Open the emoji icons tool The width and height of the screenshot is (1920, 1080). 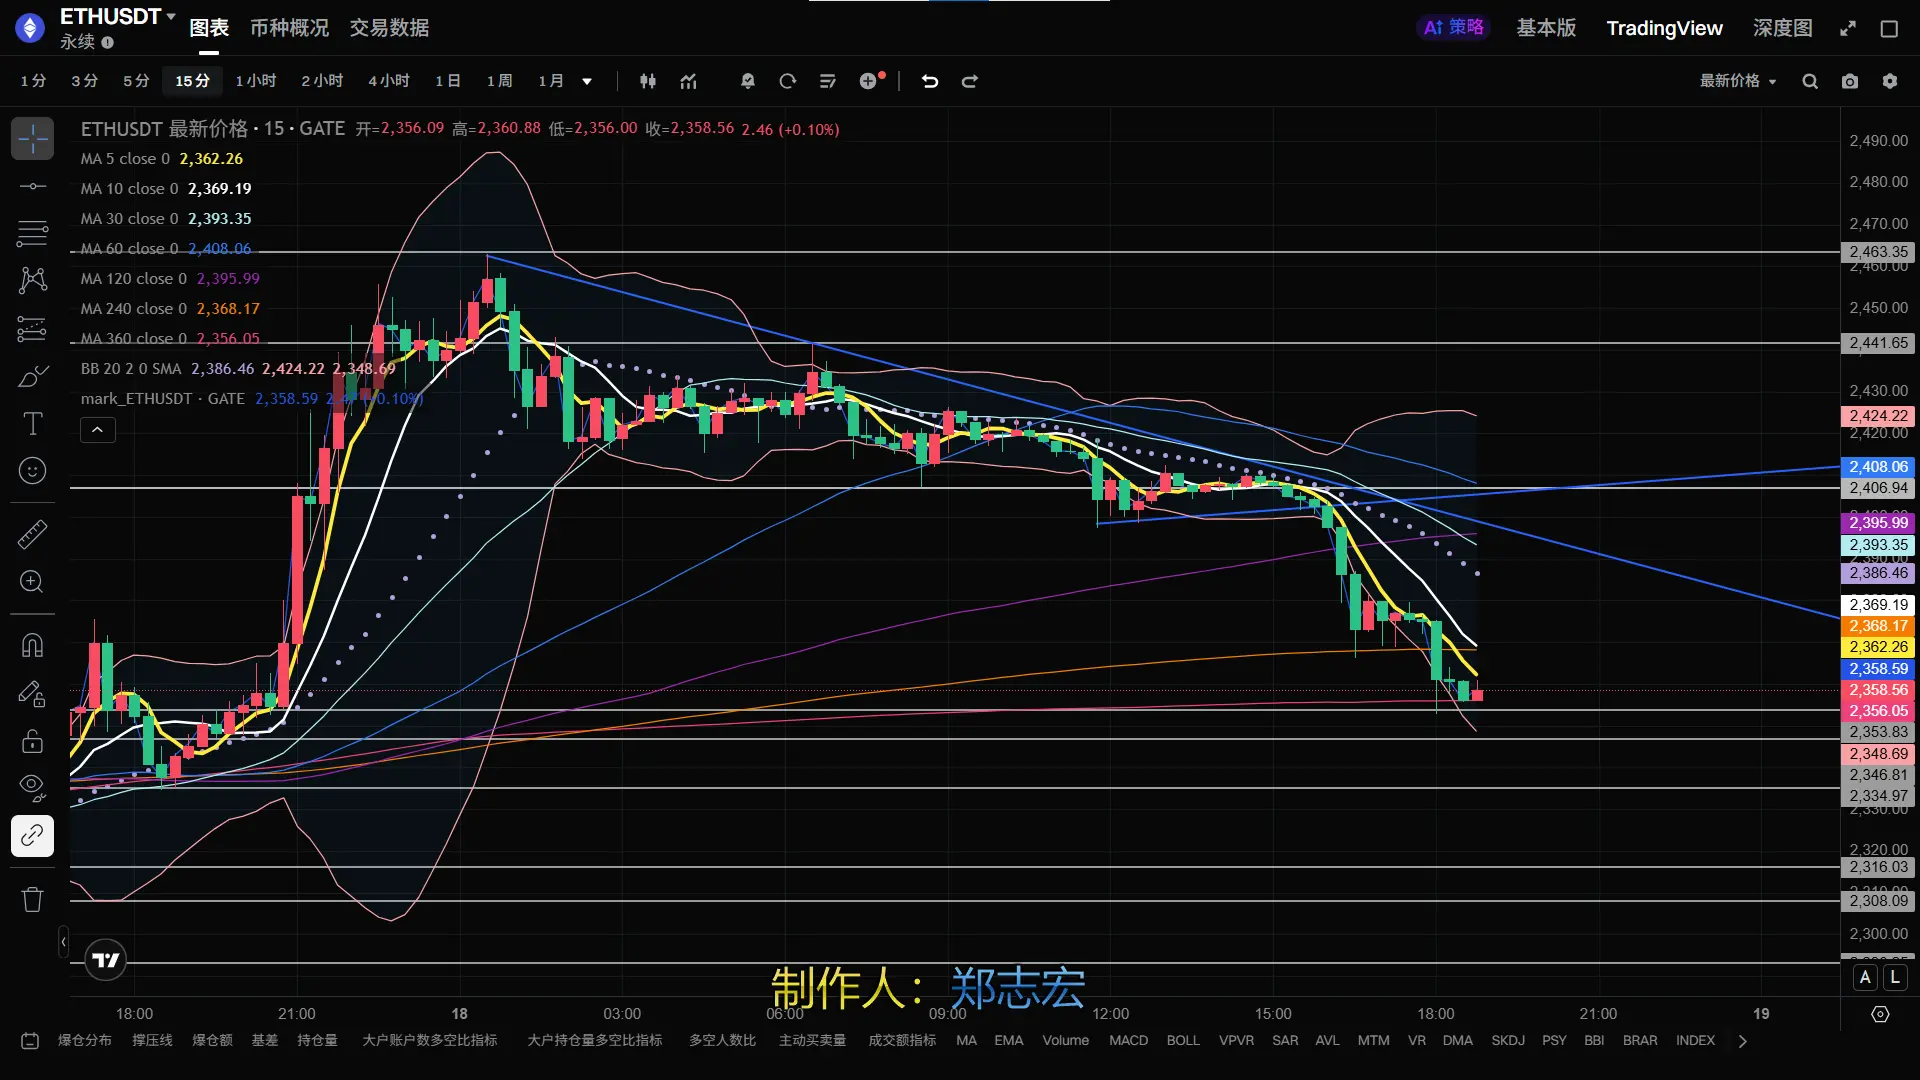pyautogui.click(x=32, y=470)
